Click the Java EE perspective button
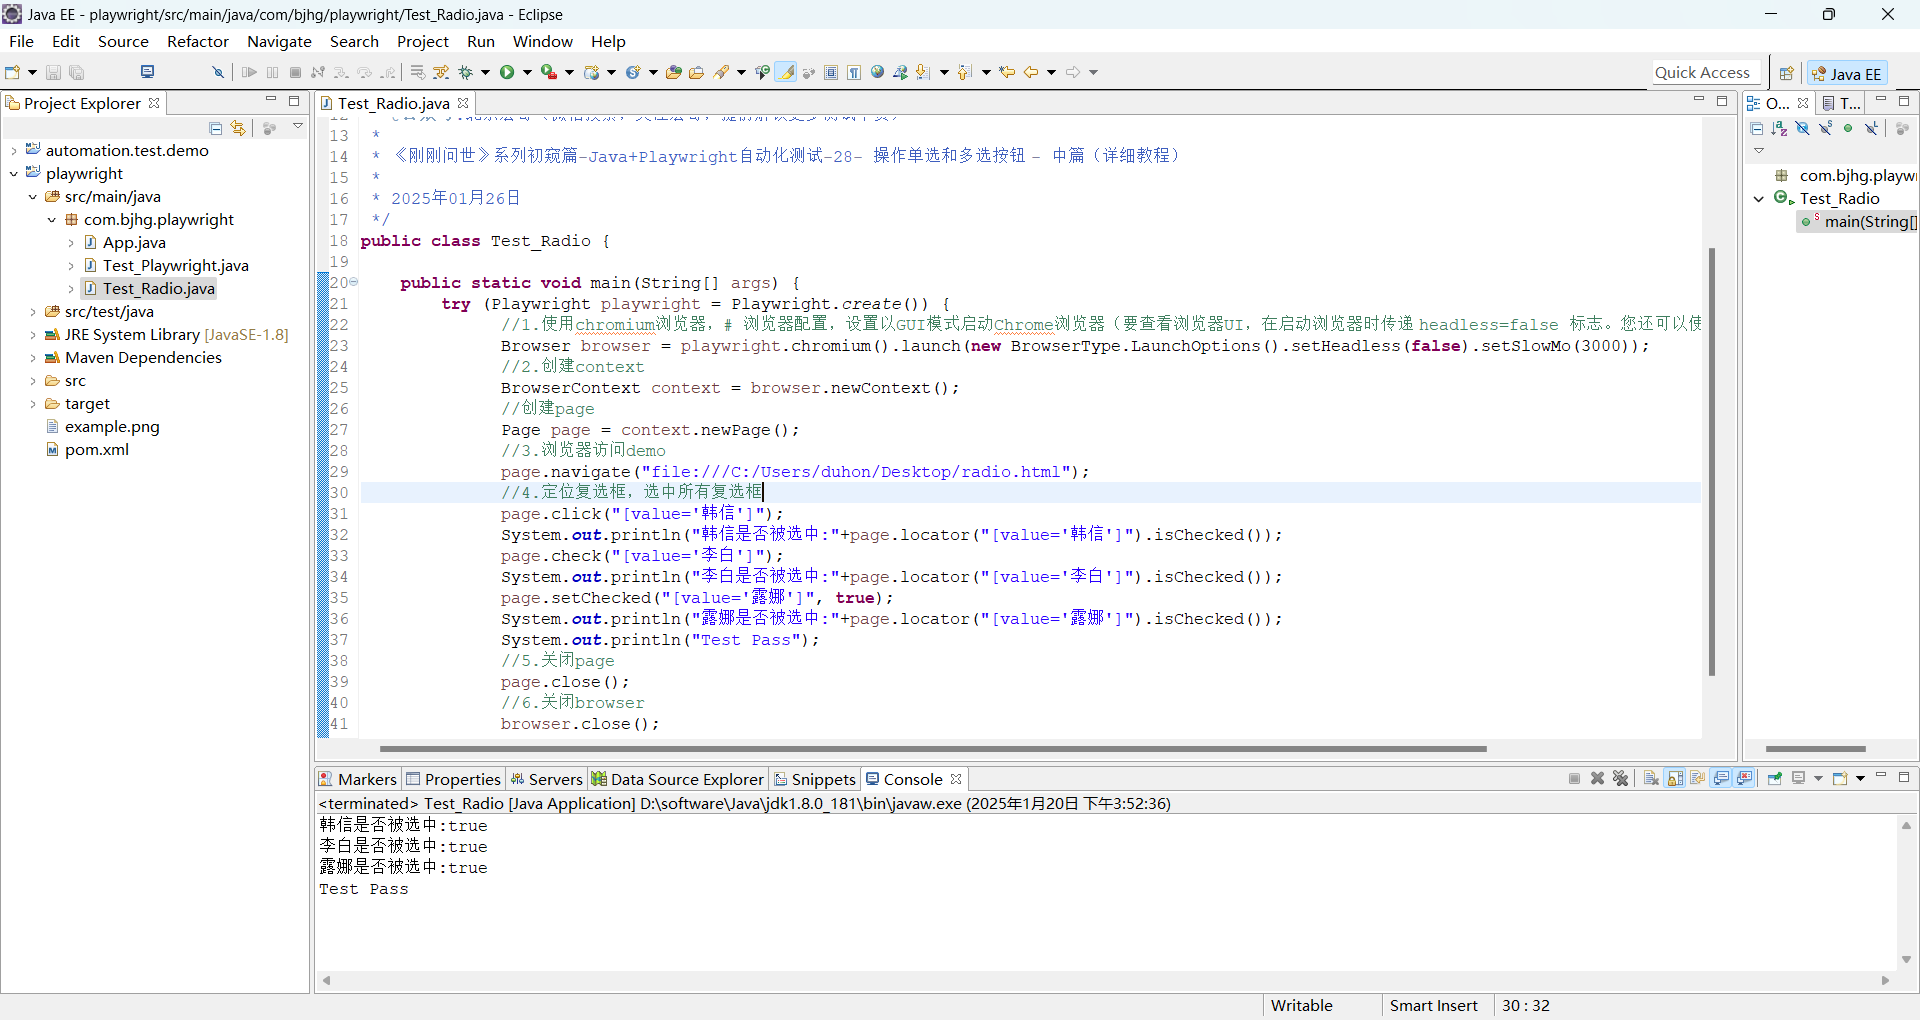Image resolution: width=1920 pixels, height=1020 pixels. click(x=1847, y=73)
